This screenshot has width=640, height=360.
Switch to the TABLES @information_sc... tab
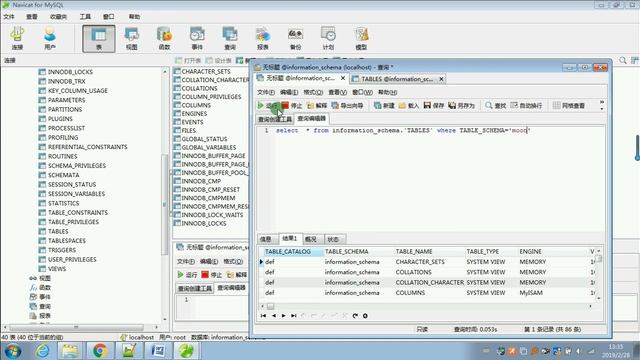click(x=397, y=79)
